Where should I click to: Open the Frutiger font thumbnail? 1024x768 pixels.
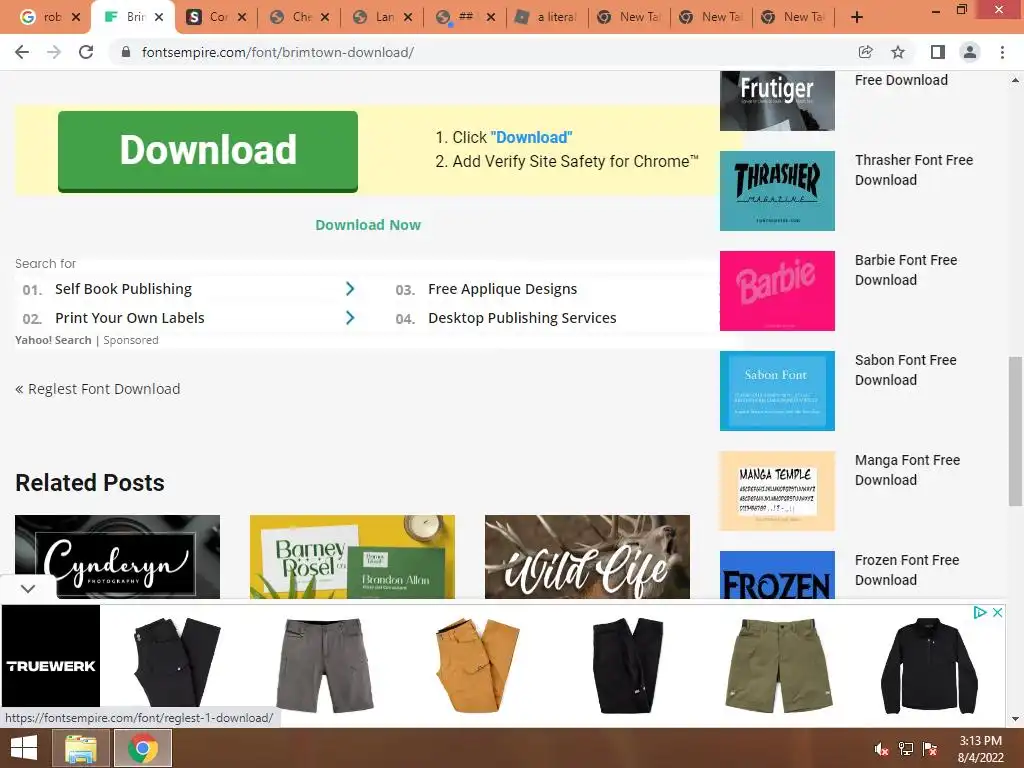tap(777, 101)
